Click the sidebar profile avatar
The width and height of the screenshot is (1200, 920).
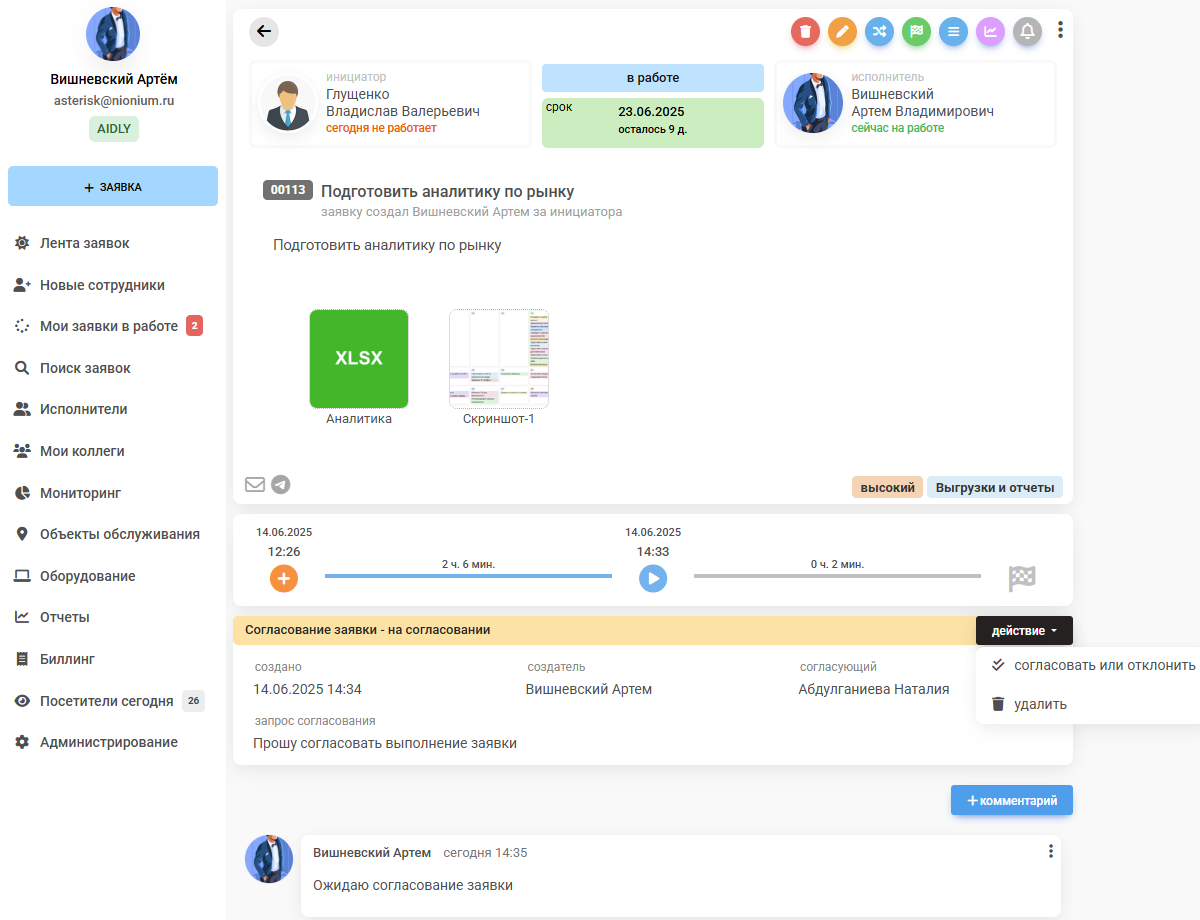[x=113, y=34]
